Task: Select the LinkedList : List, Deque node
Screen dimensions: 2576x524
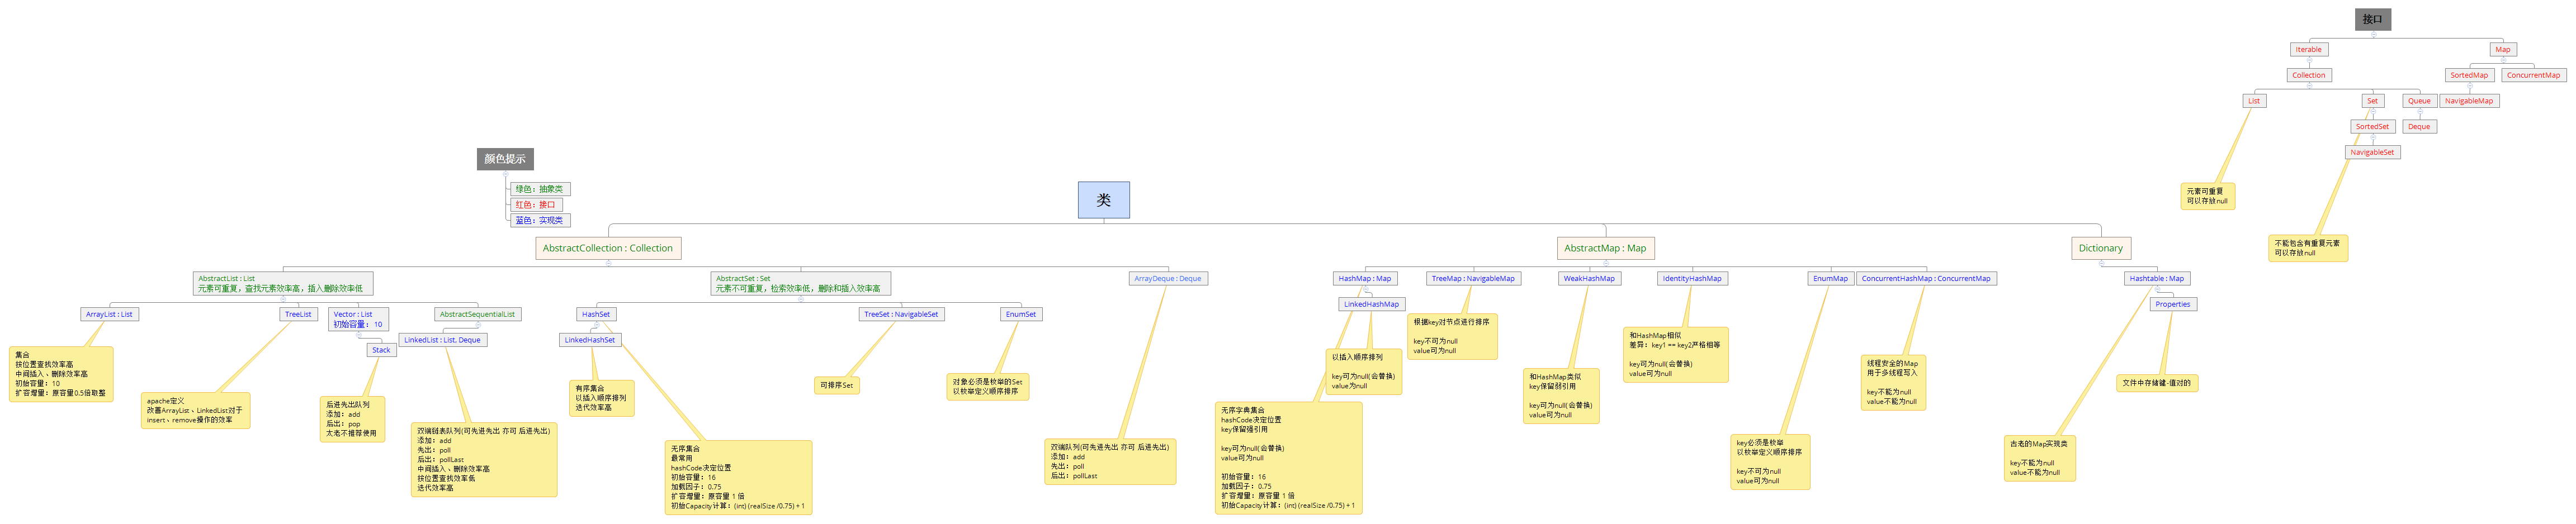Action: click(x=443, y=340)
